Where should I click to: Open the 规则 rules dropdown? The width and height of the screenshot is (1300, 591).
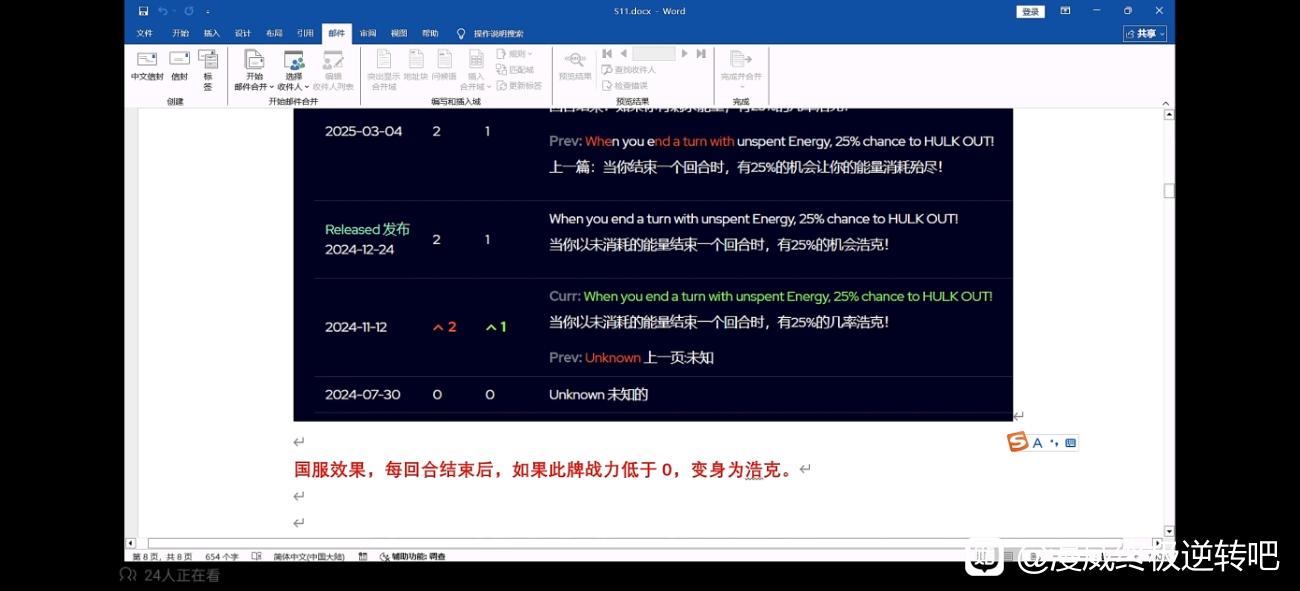515,54
